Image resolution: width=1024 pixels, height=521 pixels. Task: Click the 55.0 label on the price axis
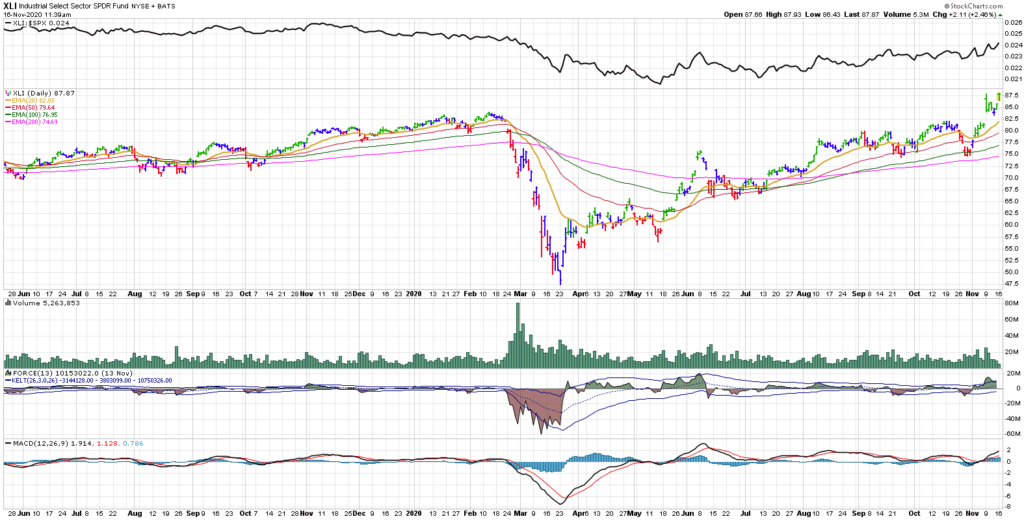tap(1011, 248)
